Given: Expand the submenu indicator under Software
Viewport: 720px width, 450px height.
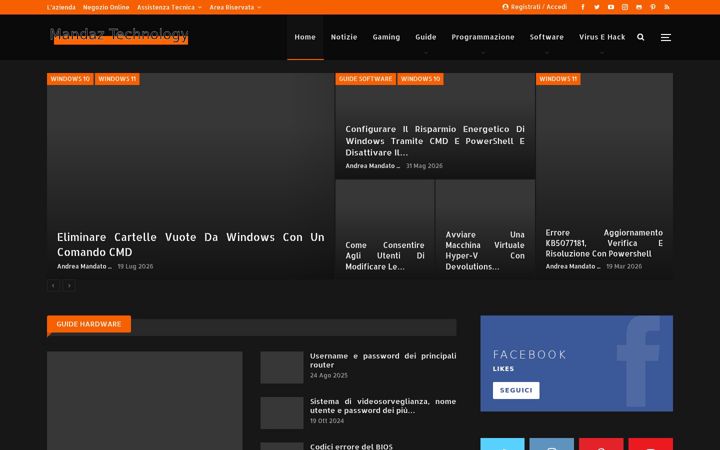Looking at the screenshot, I should coord(546,53).
